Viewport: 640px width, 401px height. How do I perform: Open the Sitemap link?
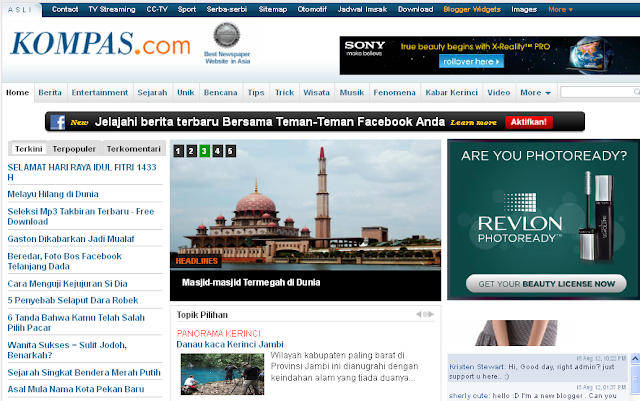pos(273,9)
